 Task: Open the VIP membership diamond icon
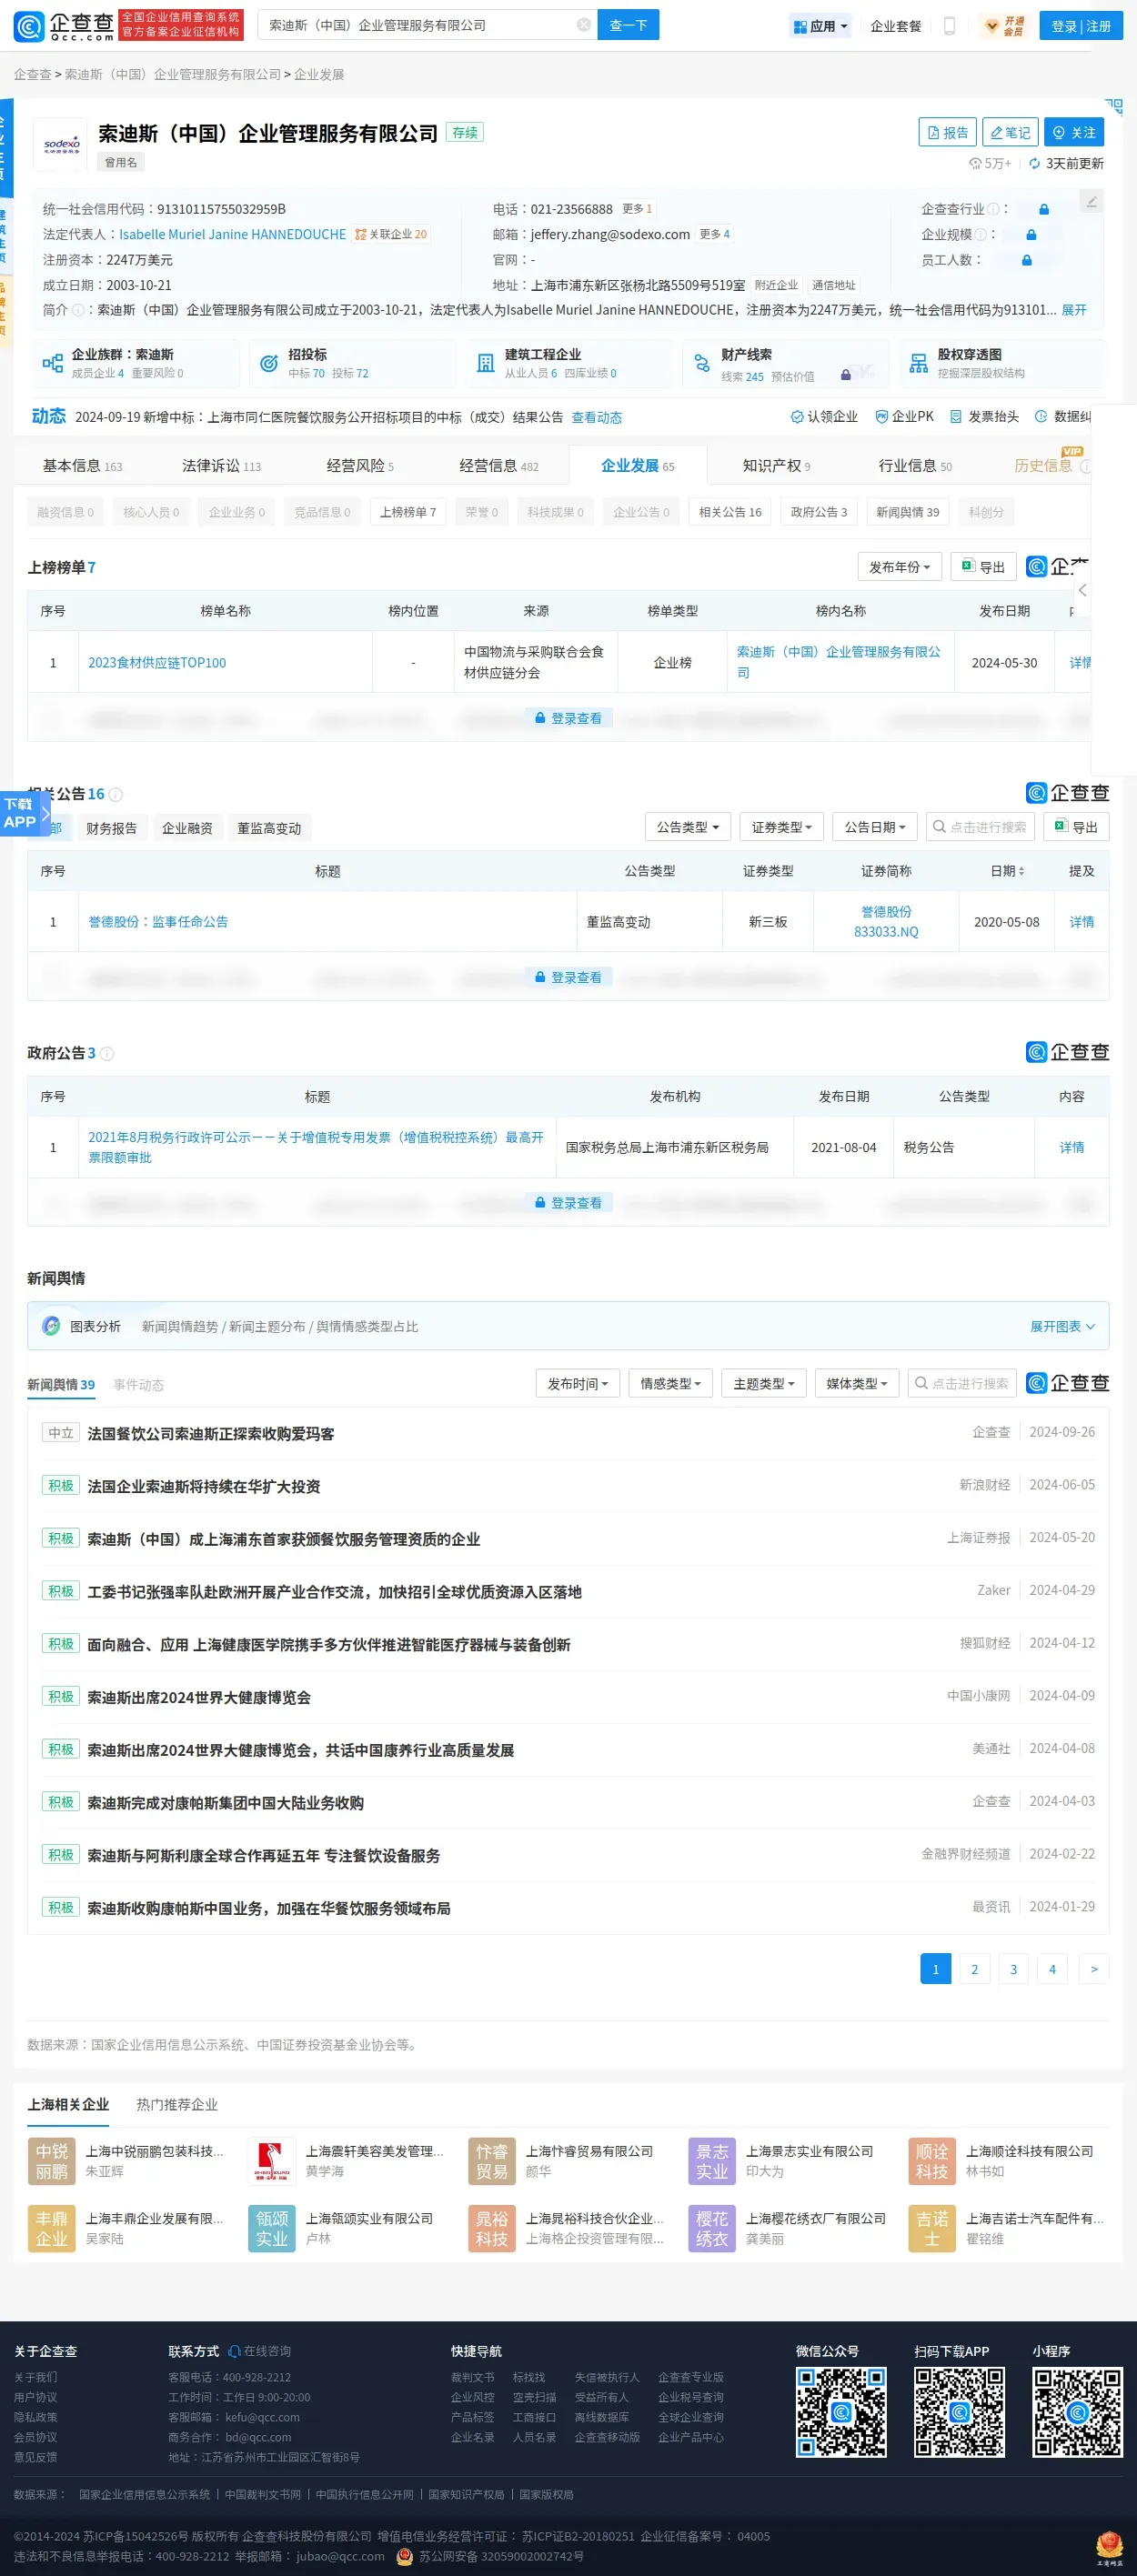[992, 26]
